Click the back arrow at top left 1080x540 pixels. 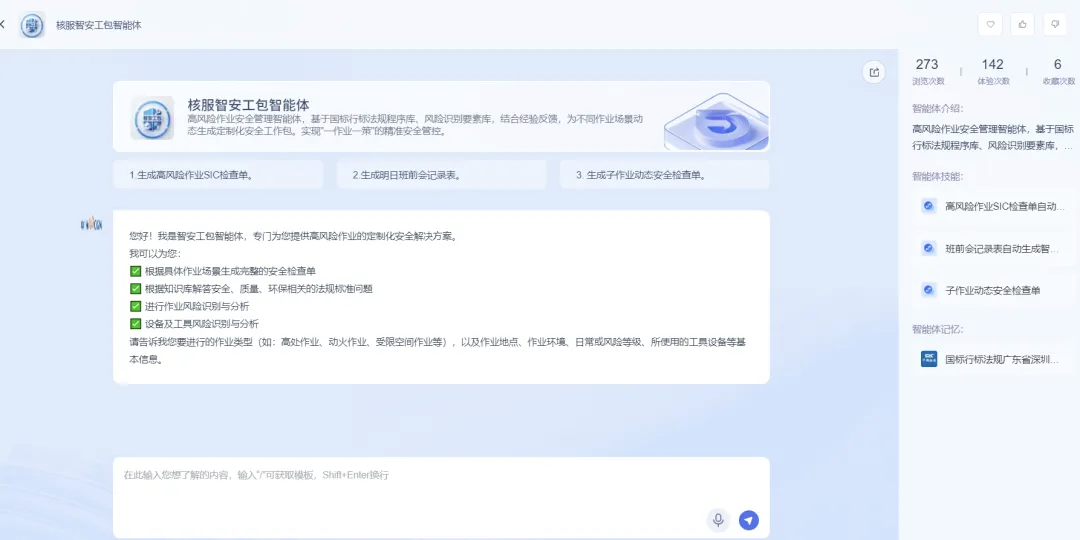tap(2, 24)
